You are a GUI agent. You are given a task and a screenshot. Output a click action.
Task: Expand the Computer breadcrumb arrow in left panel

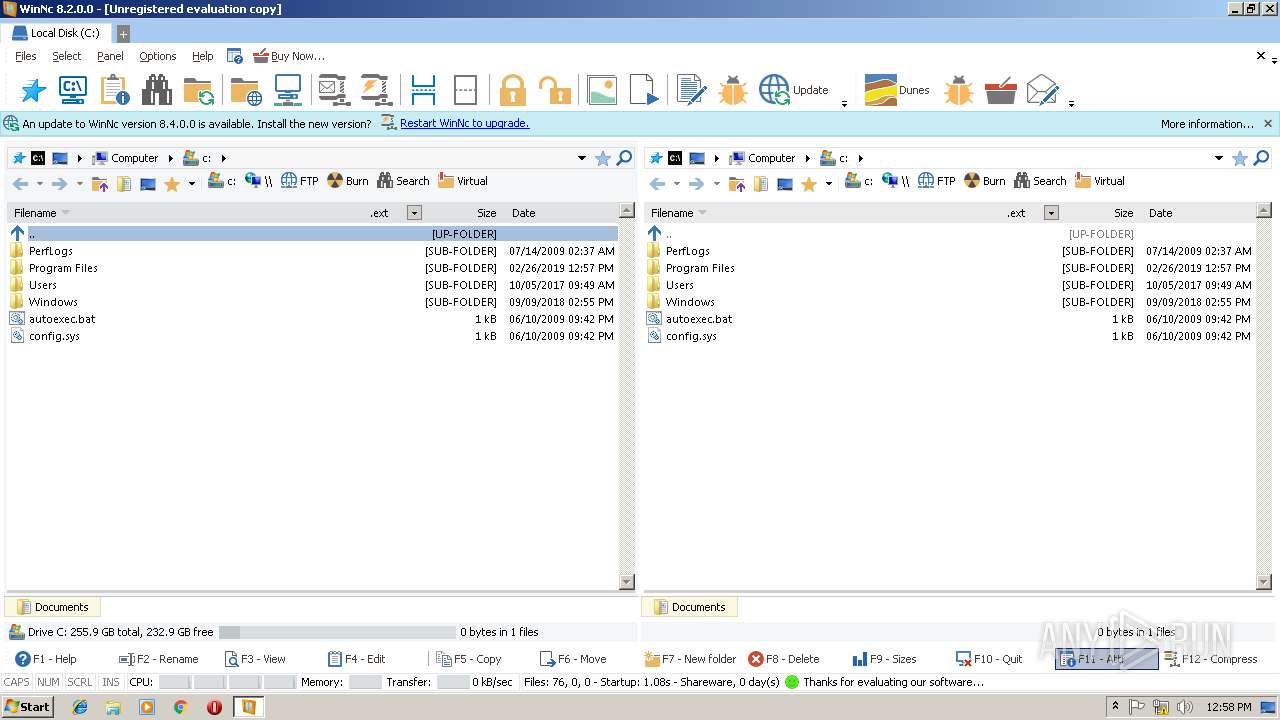tap(171, 158)
